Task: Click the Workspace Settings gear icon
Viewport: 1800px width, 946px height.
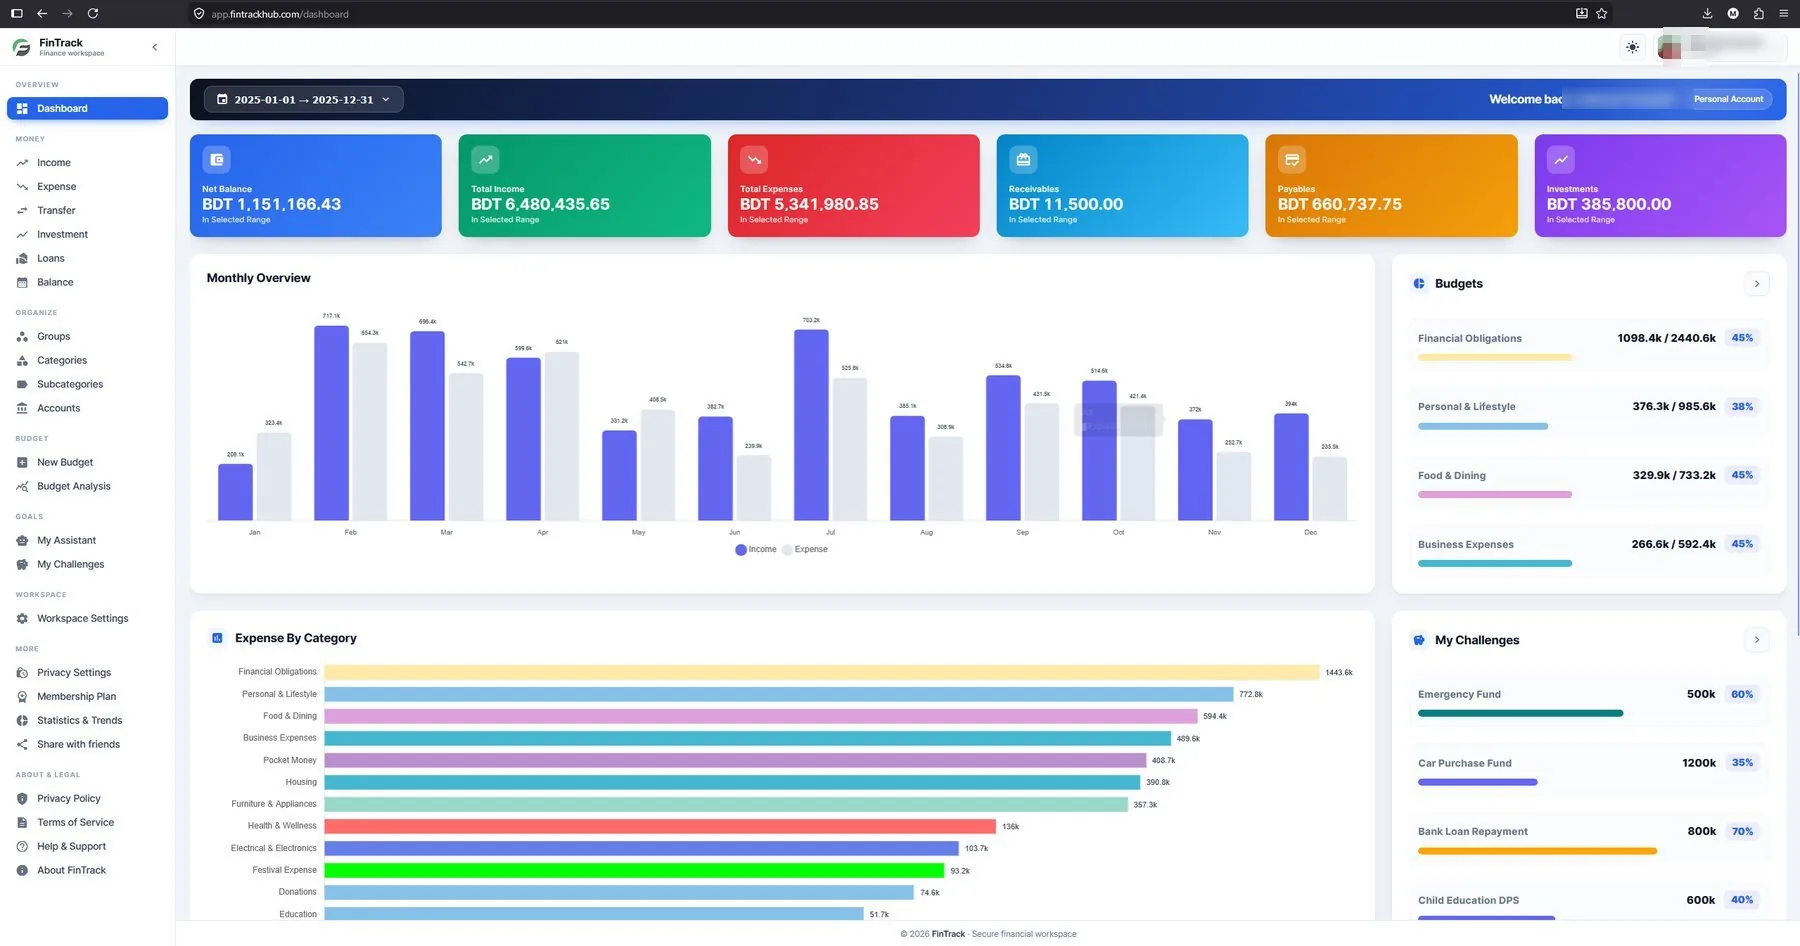Action: pyautogui.click(x=22, y=618)
